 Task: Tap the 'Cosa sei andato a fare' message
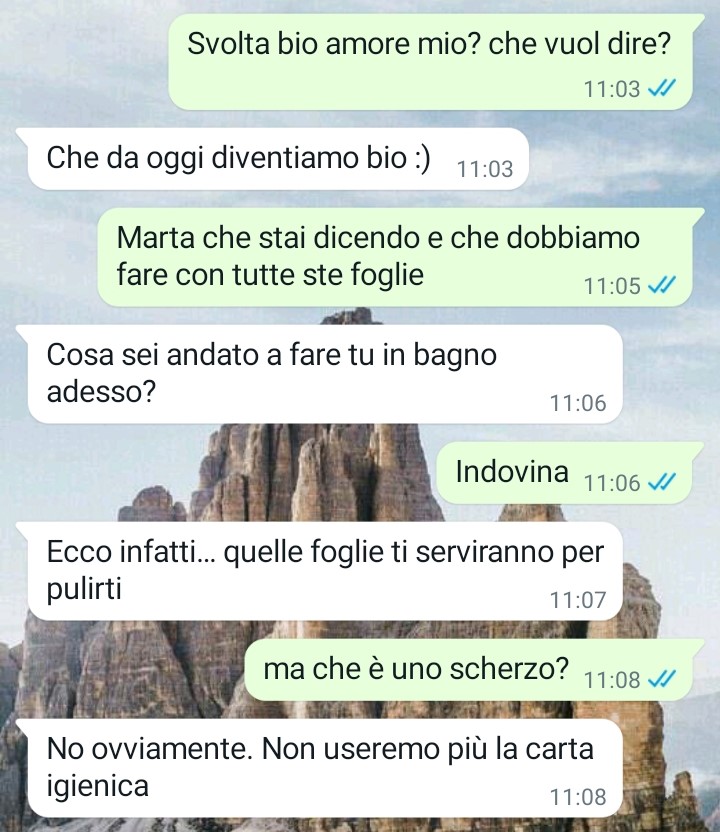point(325,375)
